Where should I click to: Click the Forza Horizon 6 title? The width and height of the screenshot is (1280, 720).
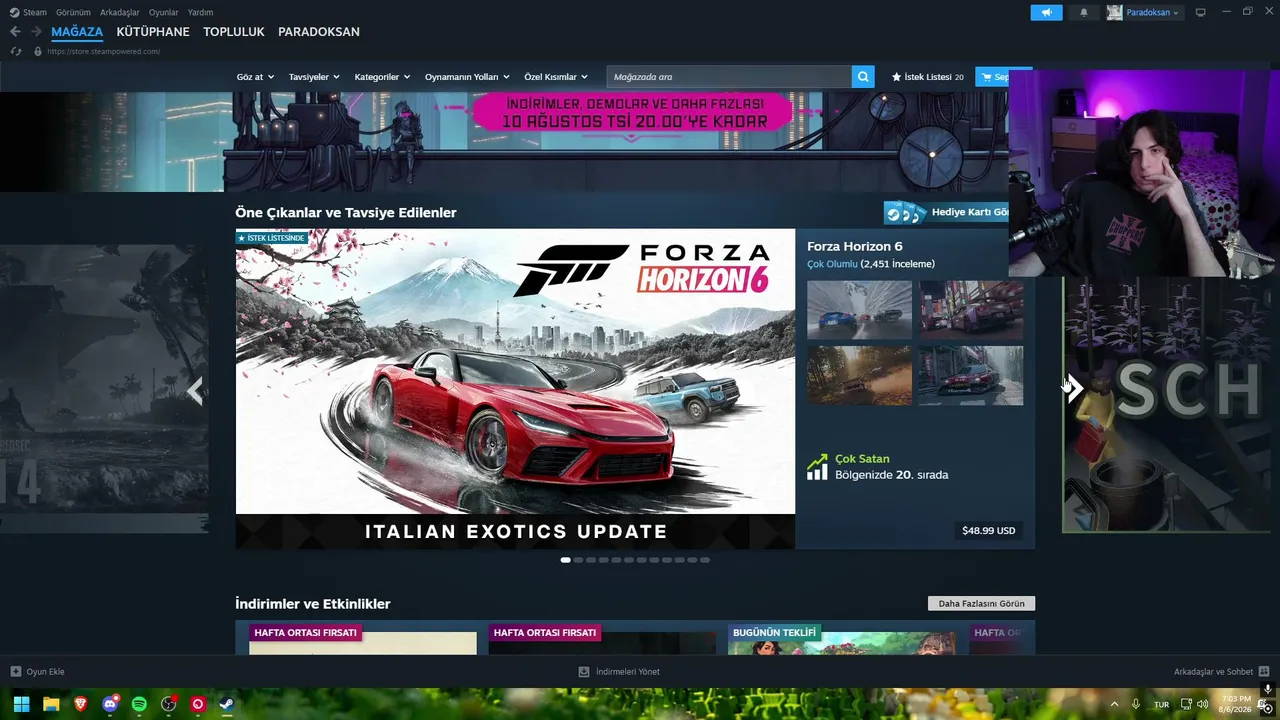[855, 246]
